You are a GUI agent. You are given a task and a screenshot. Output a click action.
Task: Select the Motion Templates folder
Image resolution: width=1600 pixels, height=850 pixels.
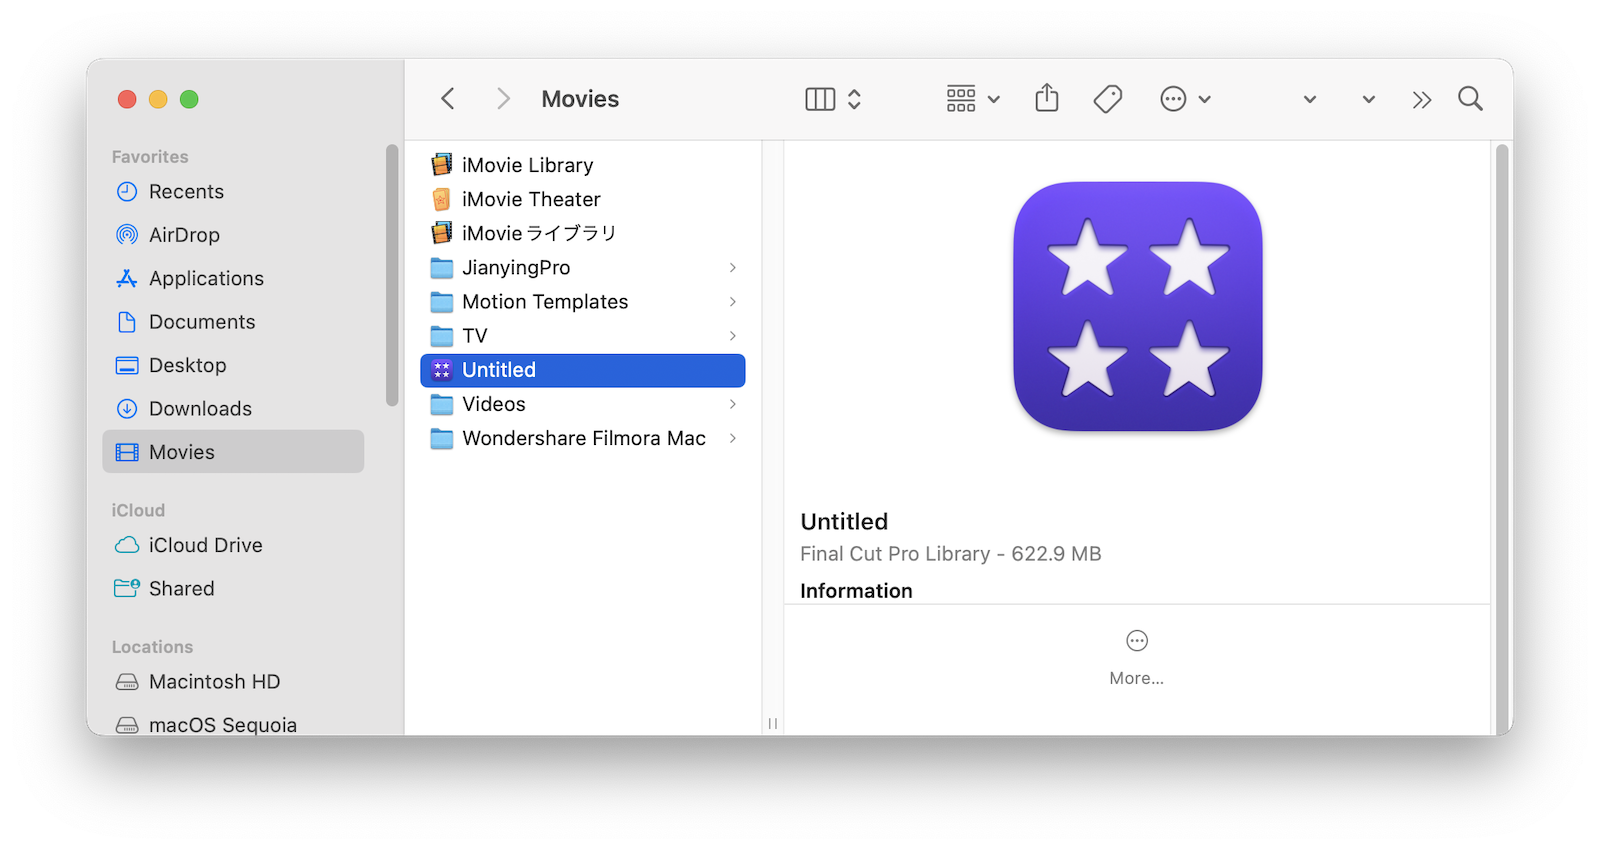pyautogui.click(x=583, y=302)
